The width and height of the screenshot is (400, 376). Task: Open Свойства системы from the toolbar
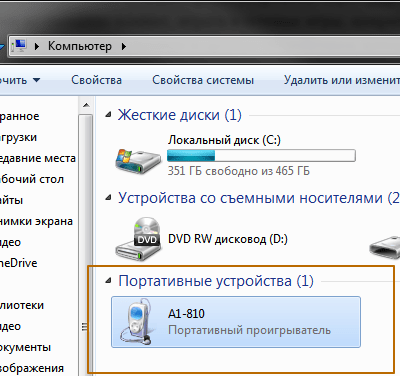pos(203,80)
